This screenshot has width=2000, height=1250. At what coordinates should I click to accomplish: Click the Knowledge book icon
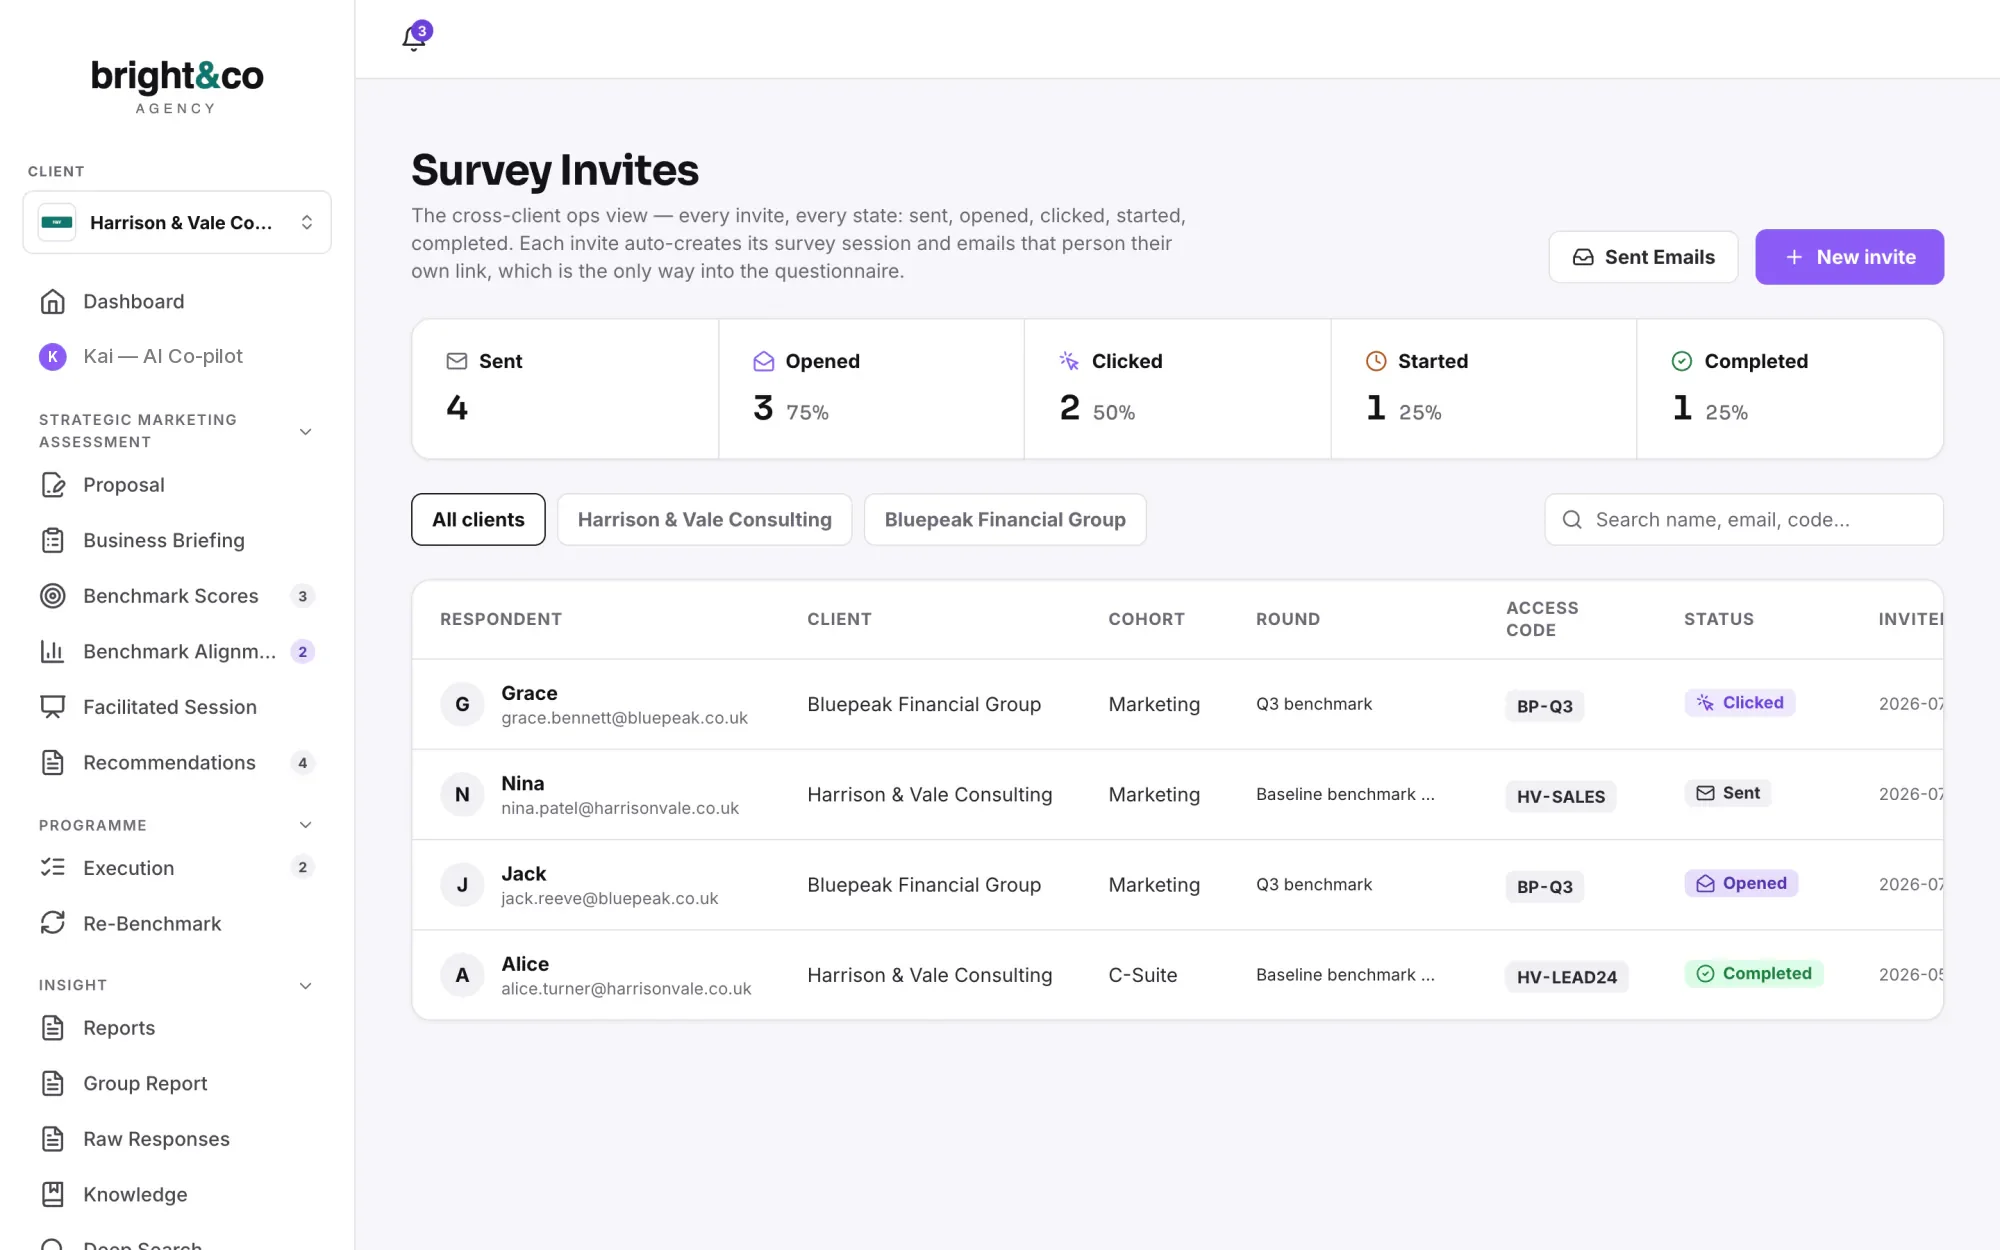(x=53, y=1194)
